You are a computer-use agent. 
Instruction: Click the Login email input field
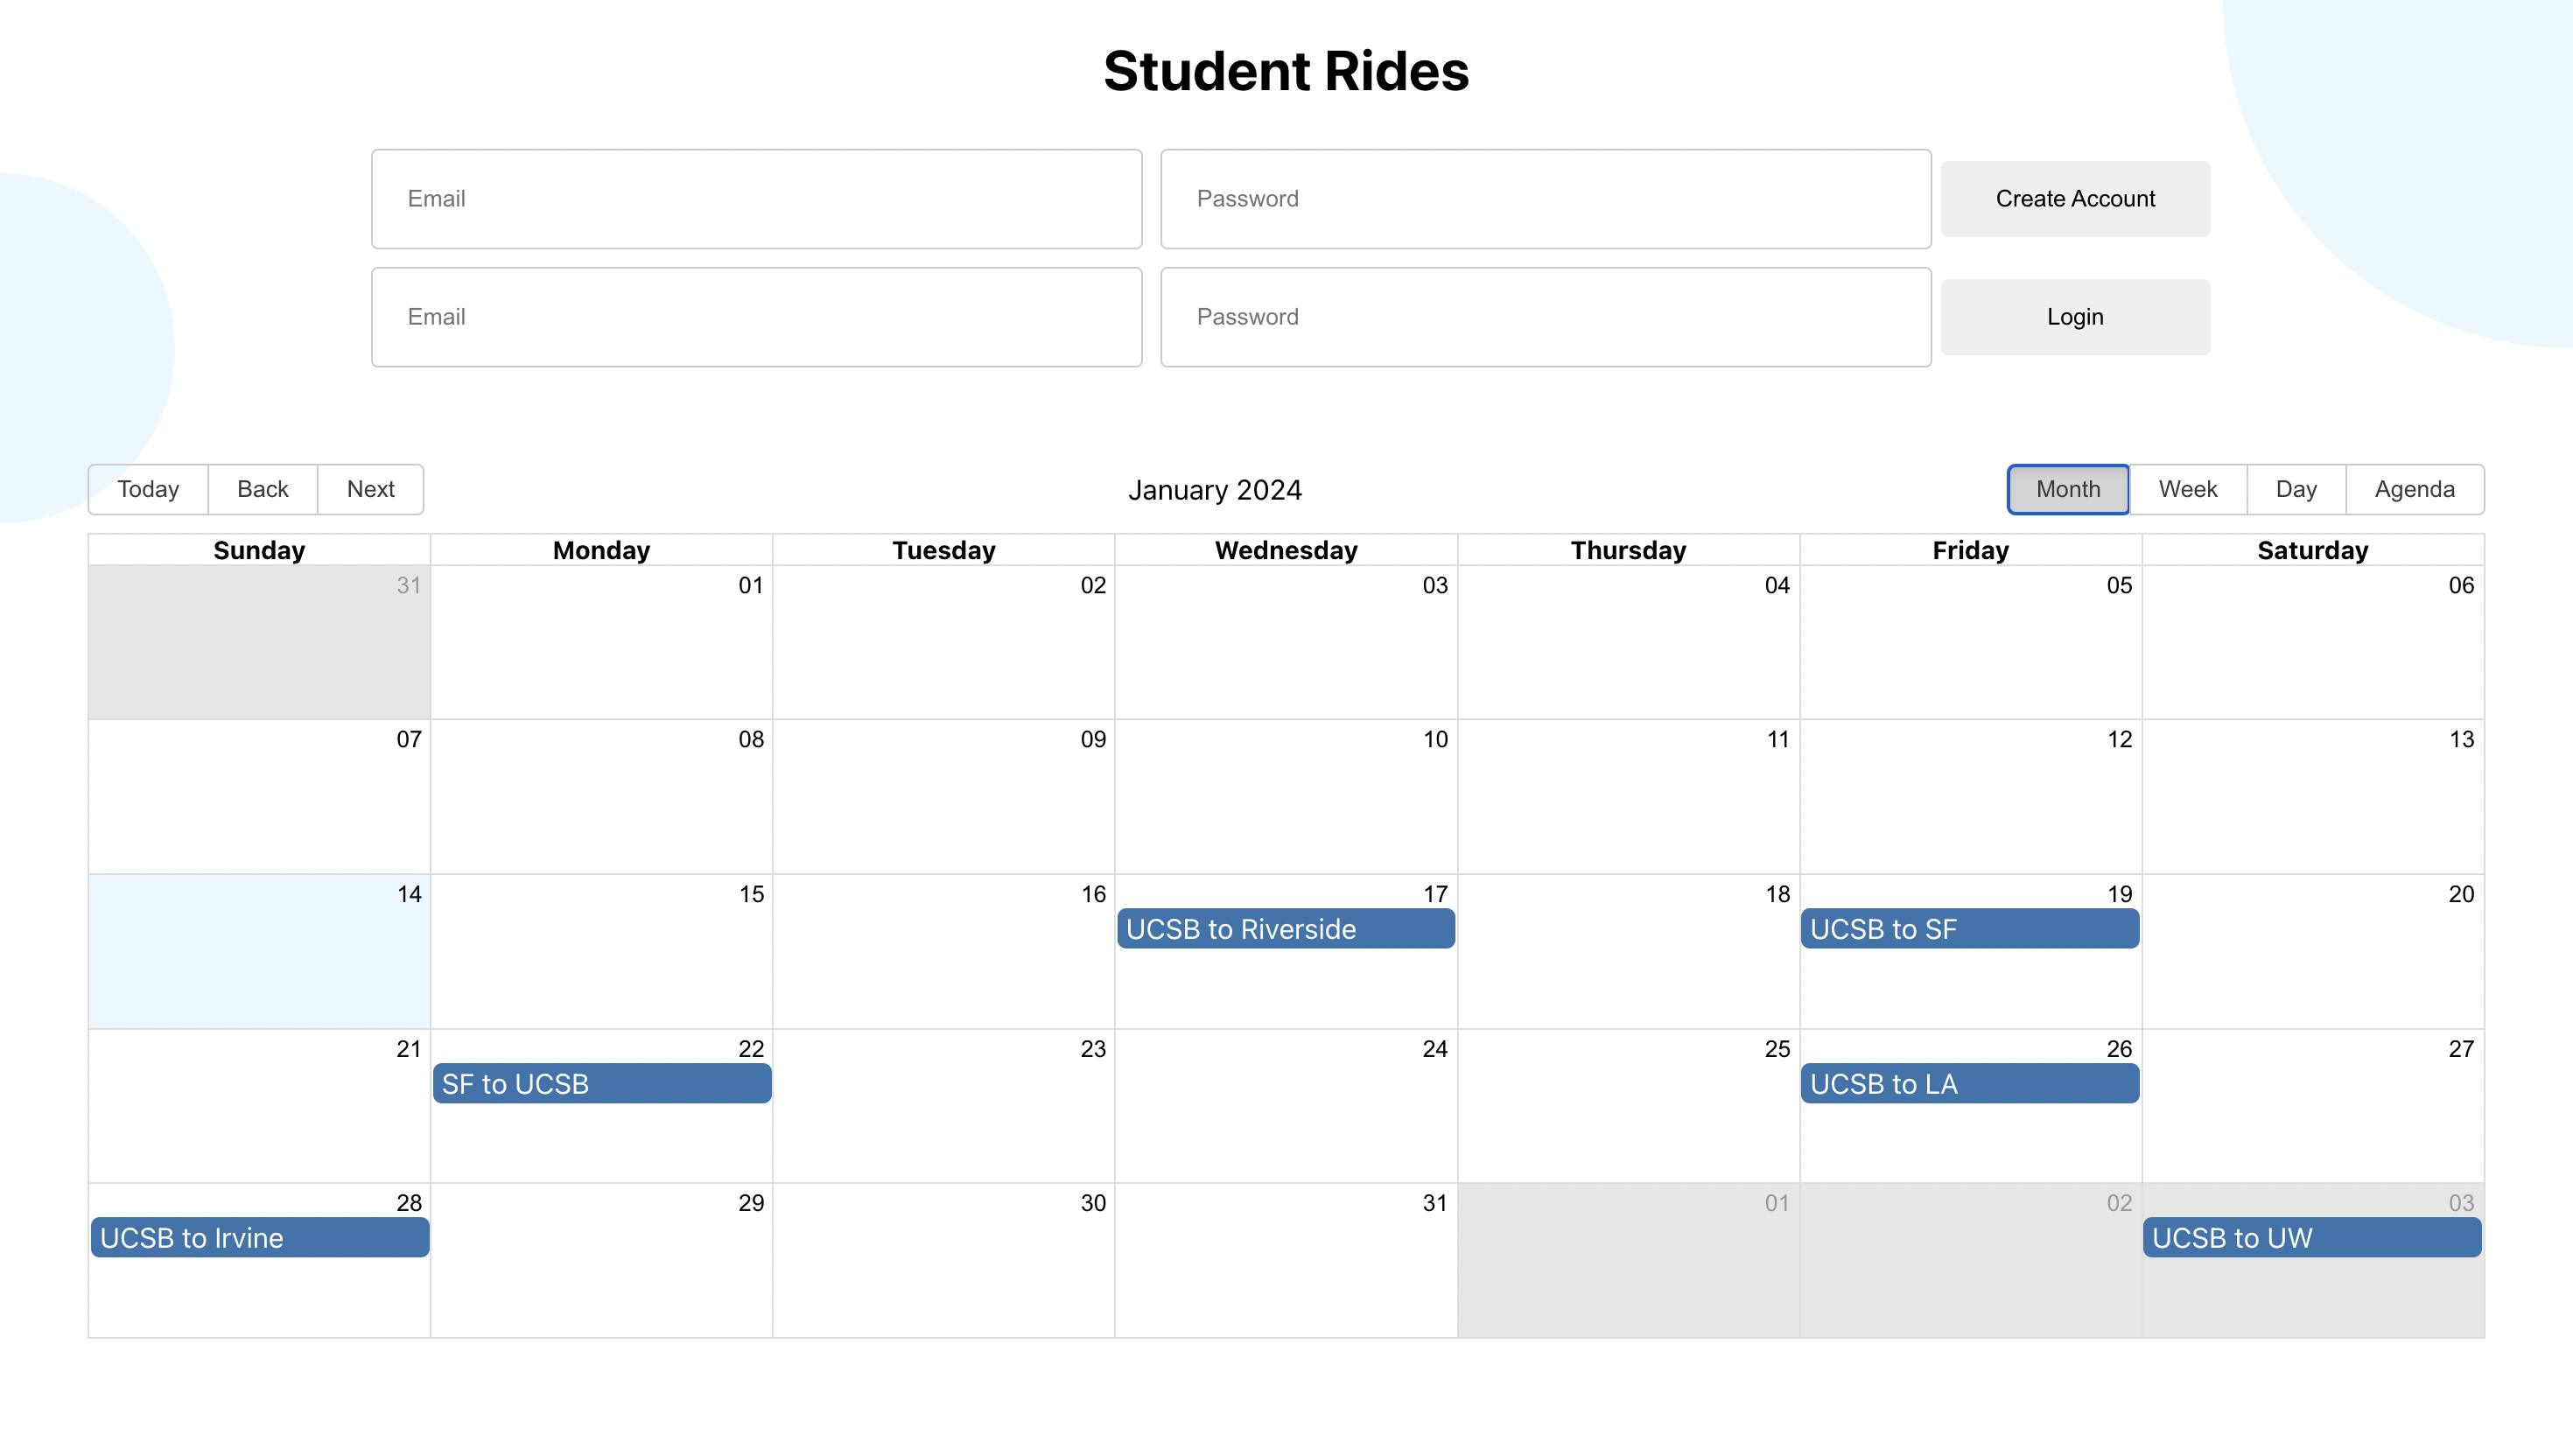tap(756, 317)
